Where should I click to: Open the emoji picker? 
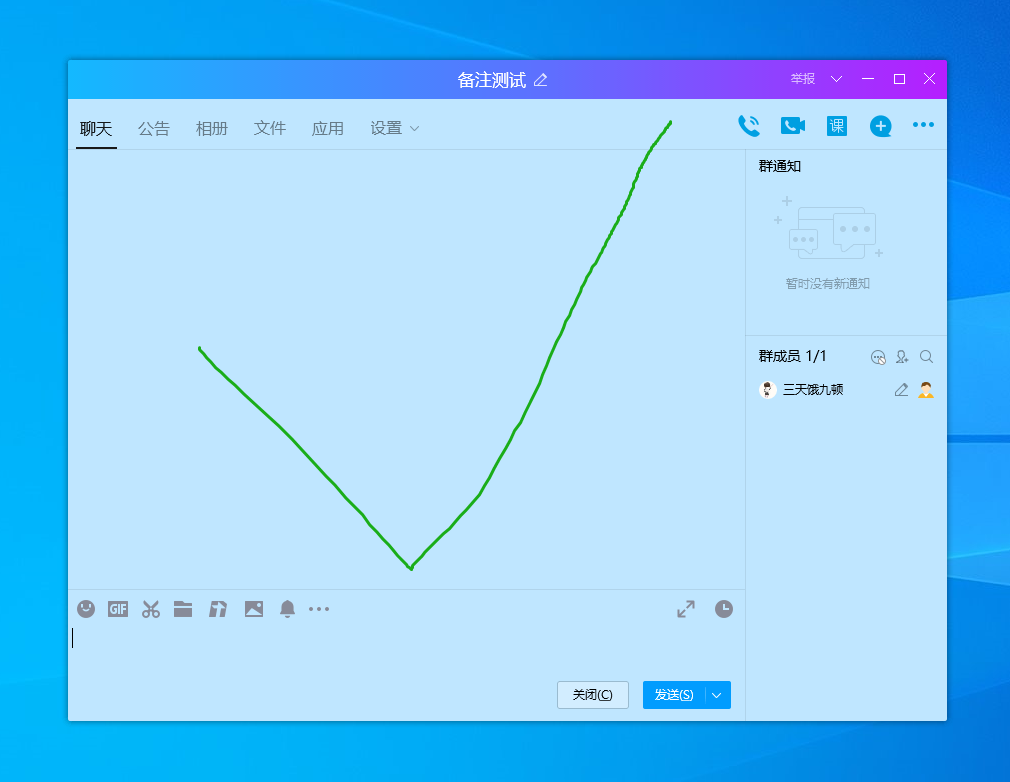[86, 609]
